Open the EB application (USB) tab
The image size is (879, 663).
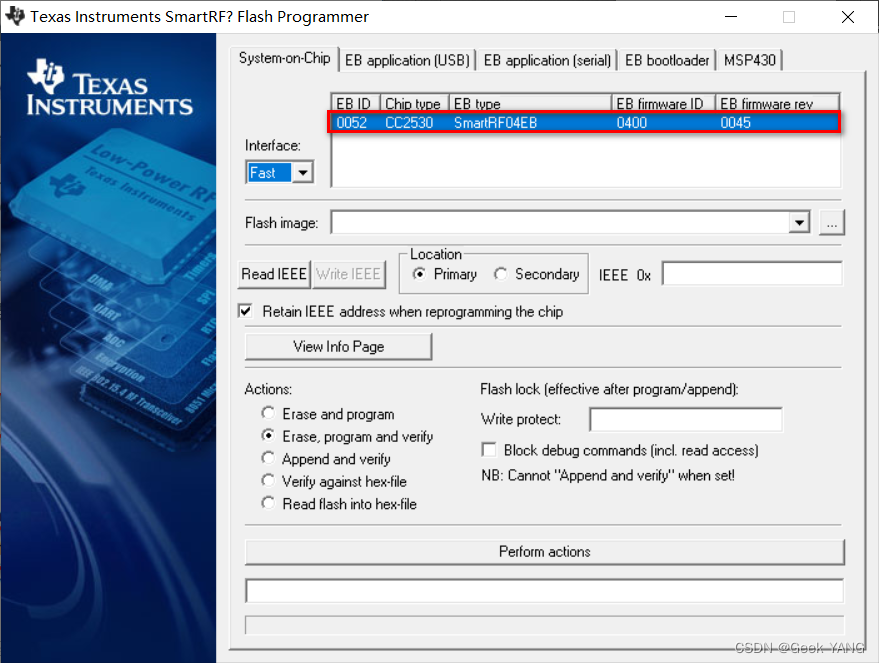[407, 61]
